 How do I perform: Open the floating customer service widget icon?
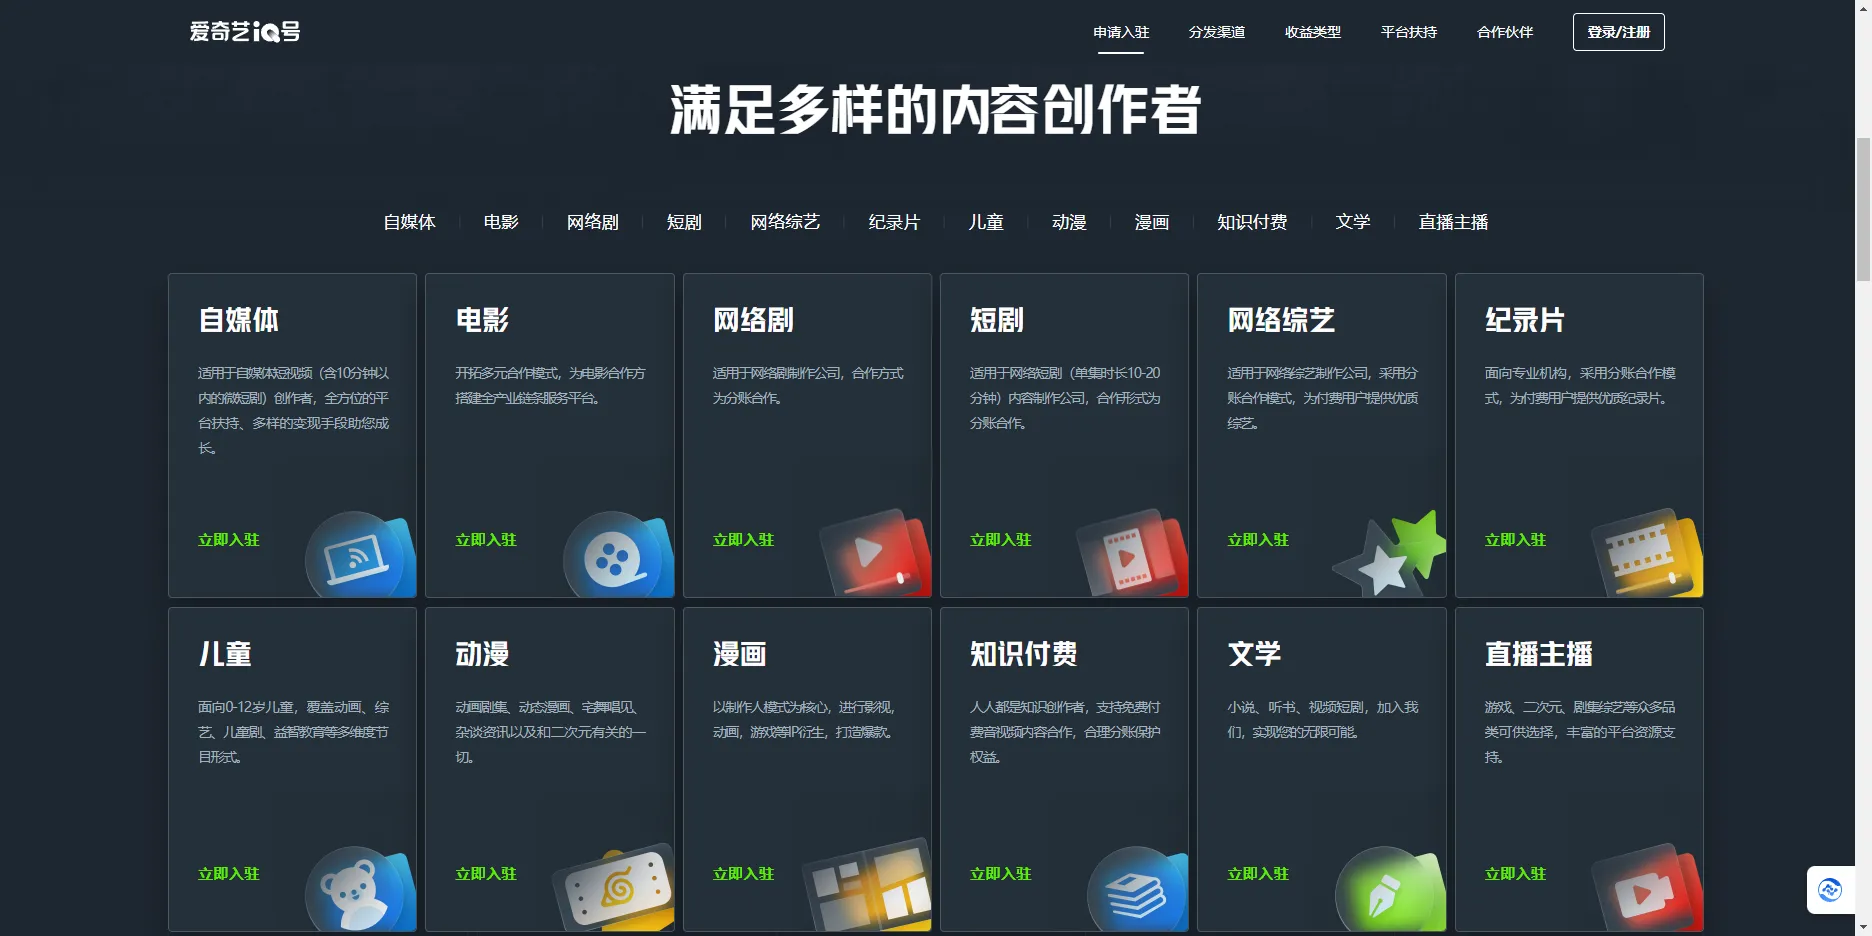[1830, 889]
